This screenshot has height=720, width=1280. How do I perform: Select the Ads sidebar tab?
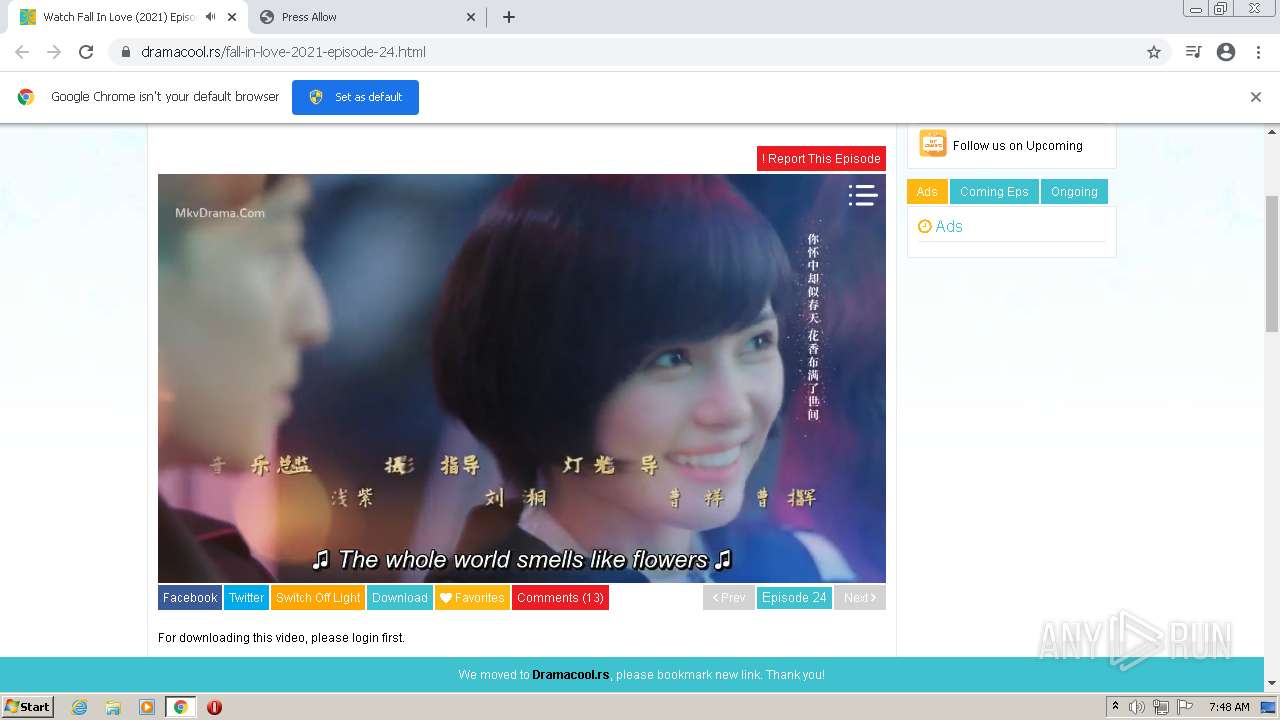click(x=927, y=192)
